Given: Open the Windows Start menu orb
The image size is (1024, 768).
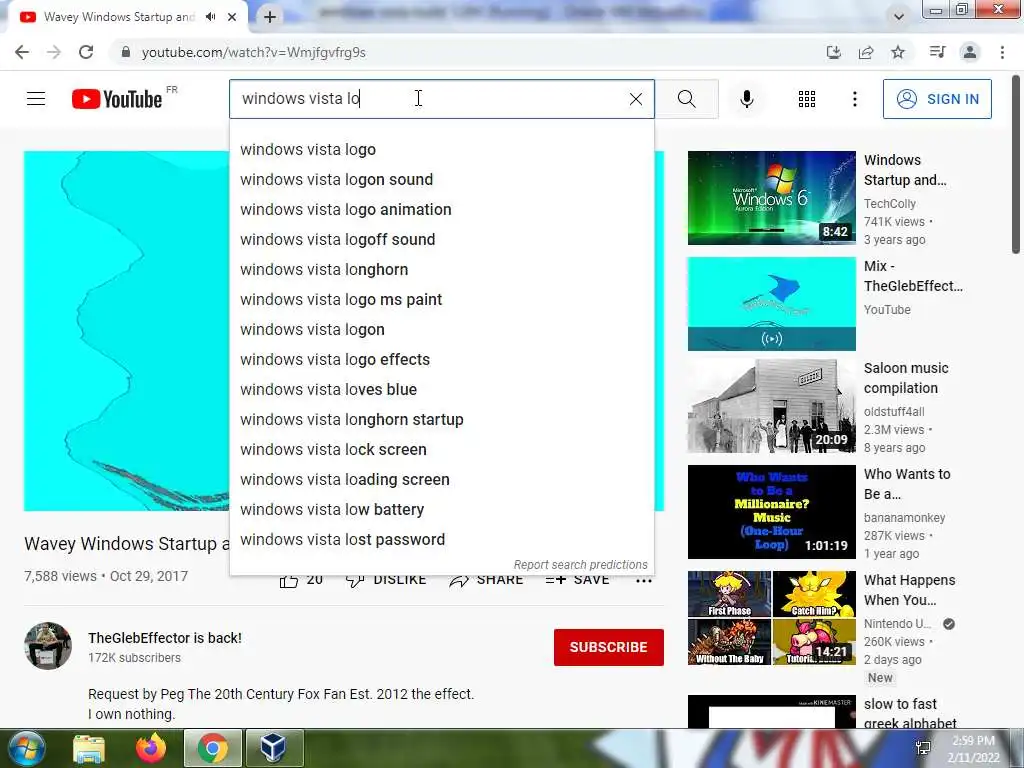Looking at the screenshot, I should pos(25,748).
